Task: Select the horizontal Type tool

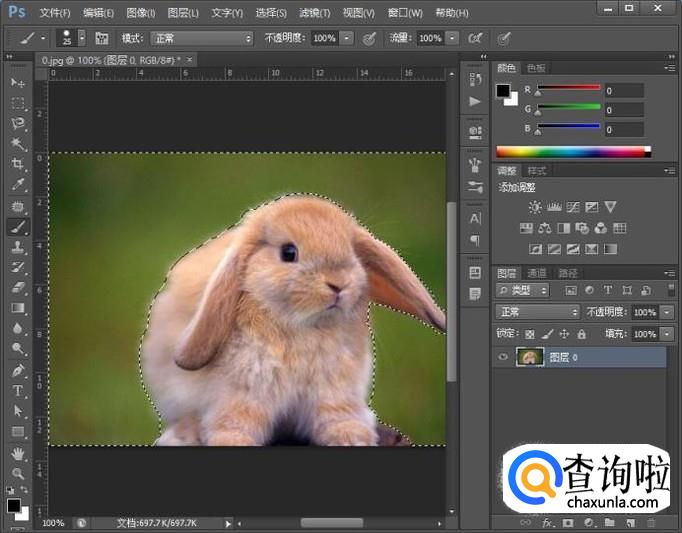Action: [x=17, y=390]
